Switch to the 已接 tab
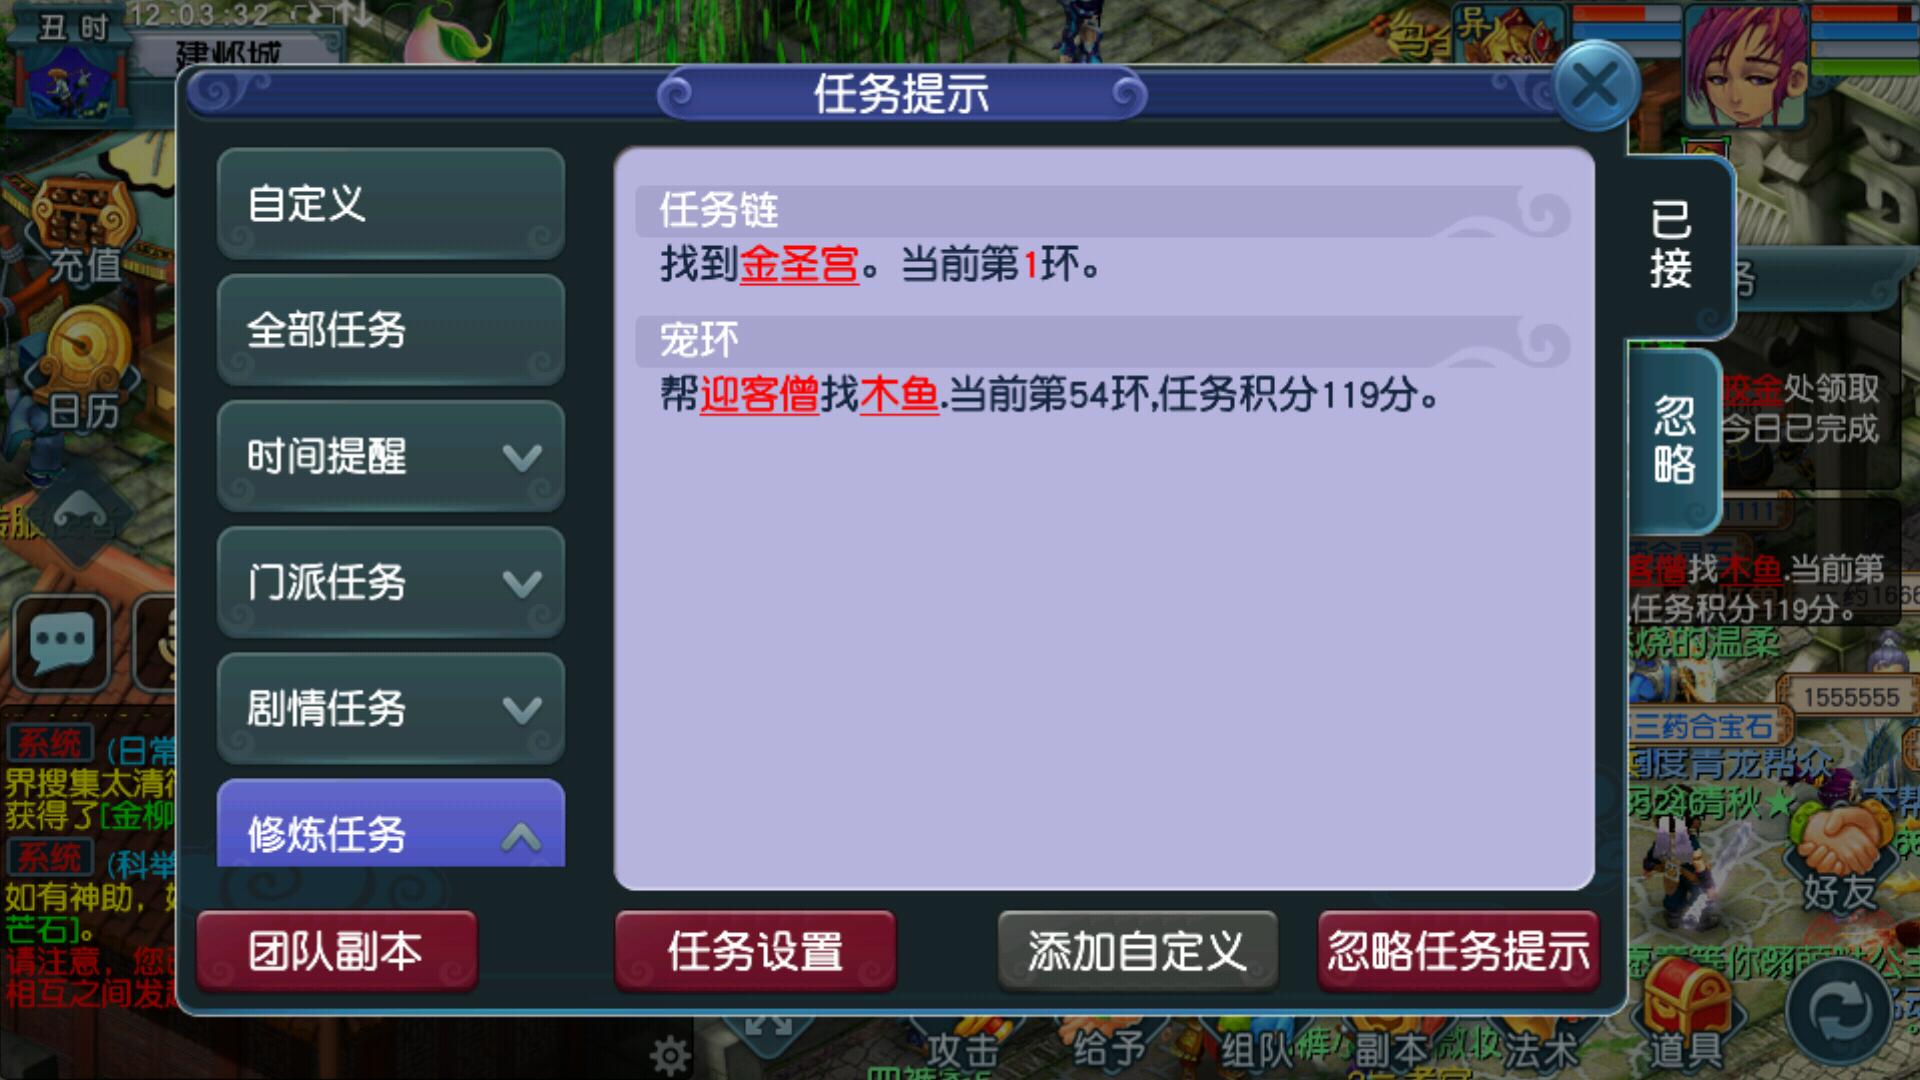1920x1080 pixels. coord(1672,246)
